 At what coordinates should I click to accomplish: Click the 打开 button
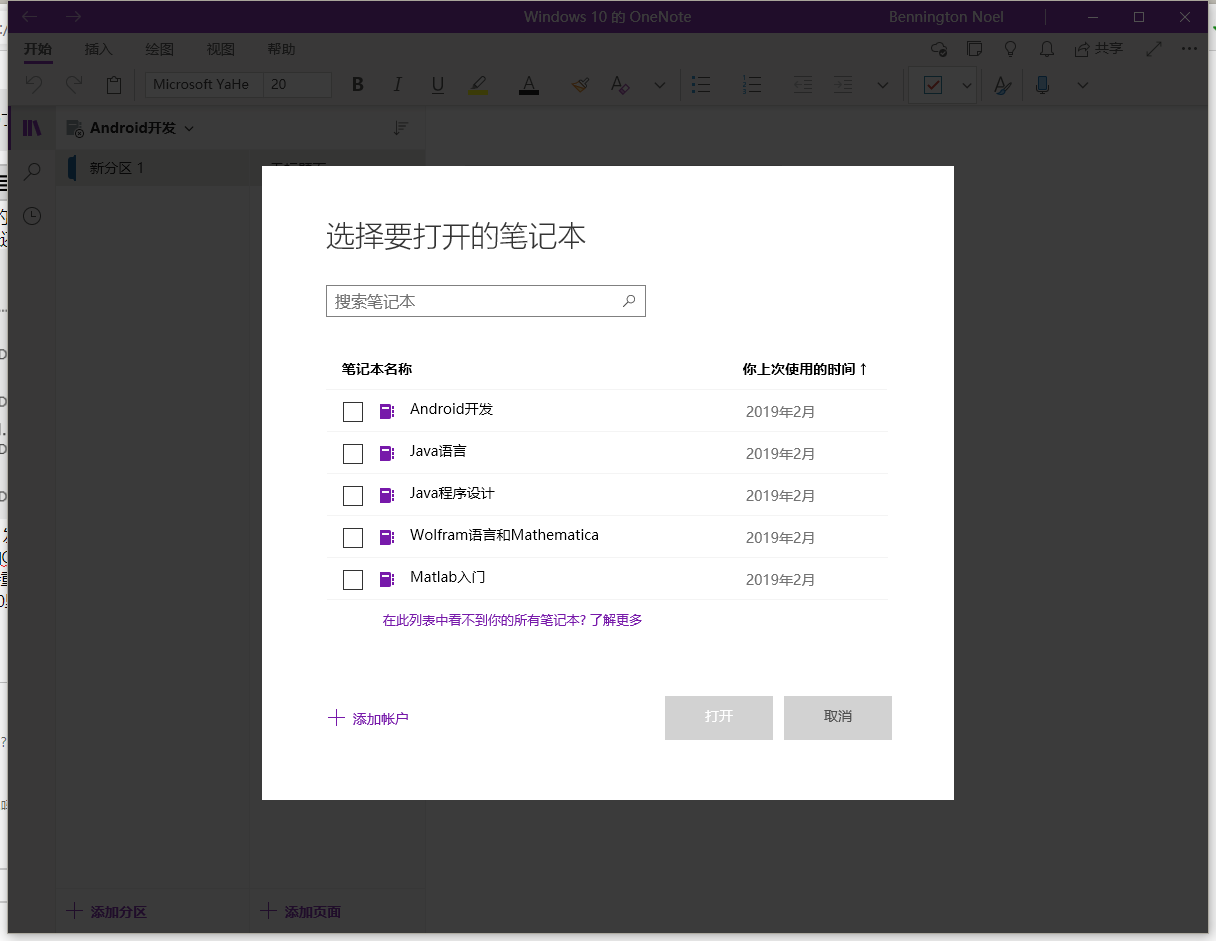click(719, 718)
